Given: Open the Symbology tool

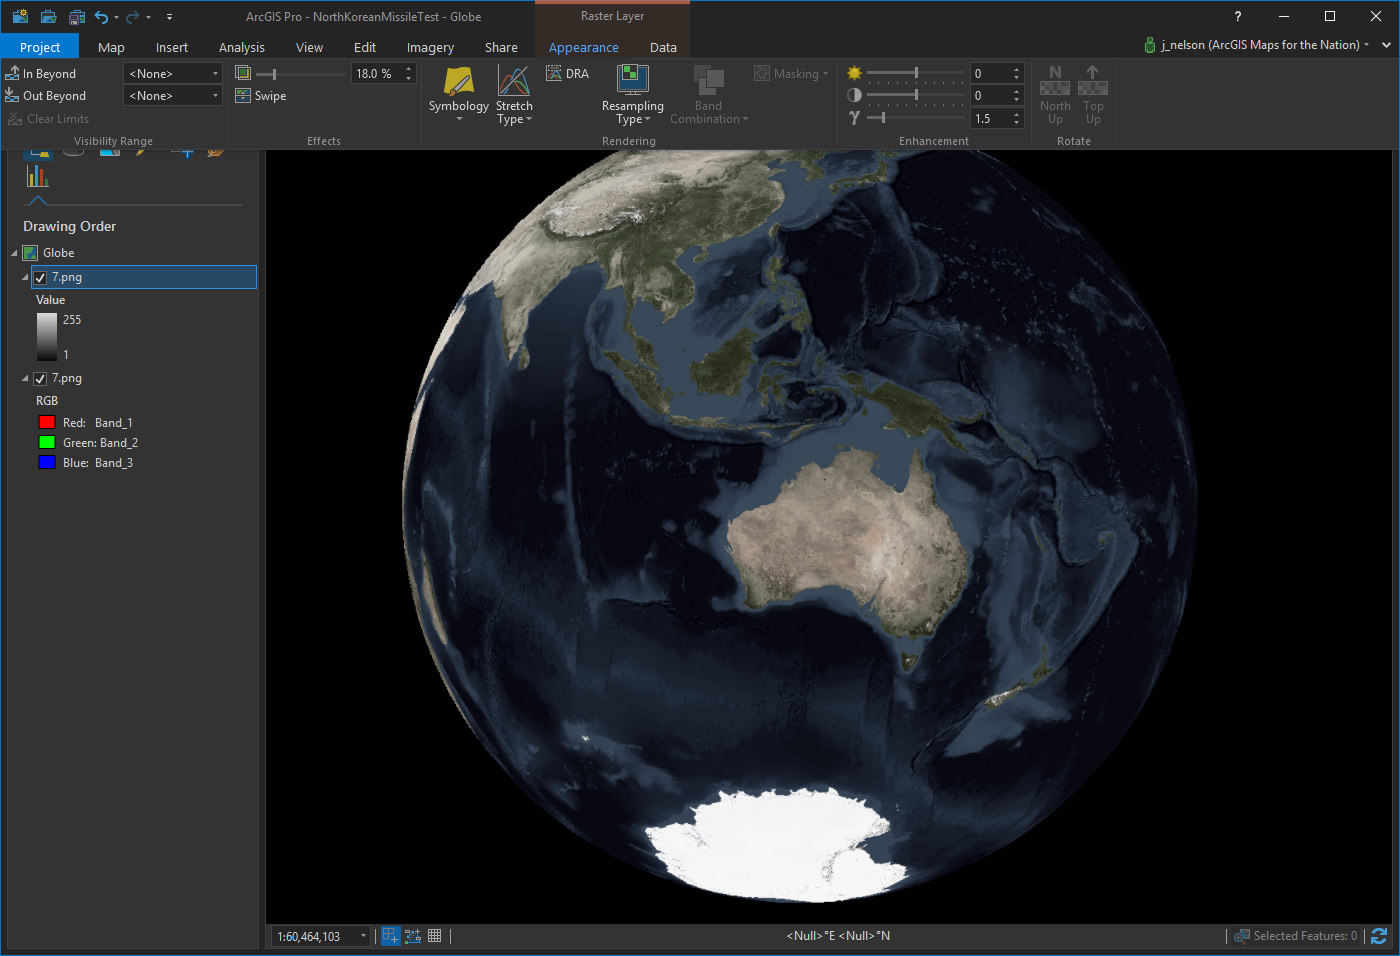Looking at the screenshot, I should tap(459, 94).
